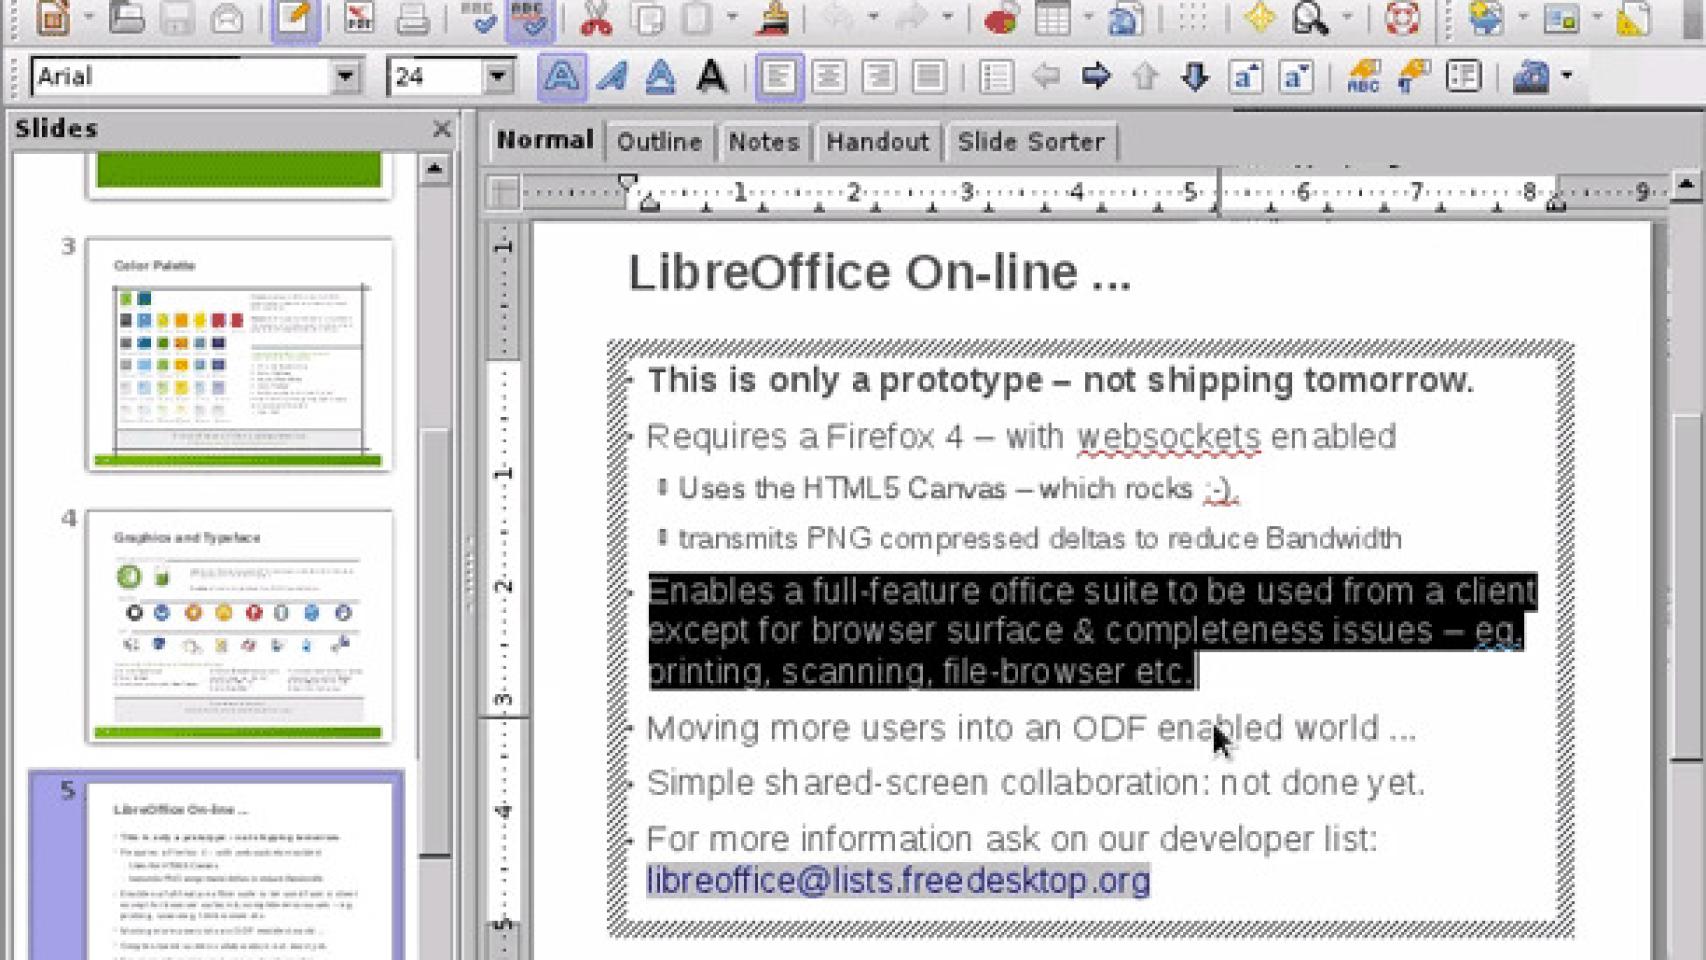
Task: Open the New document dropdown arrow
Action: 89,17
